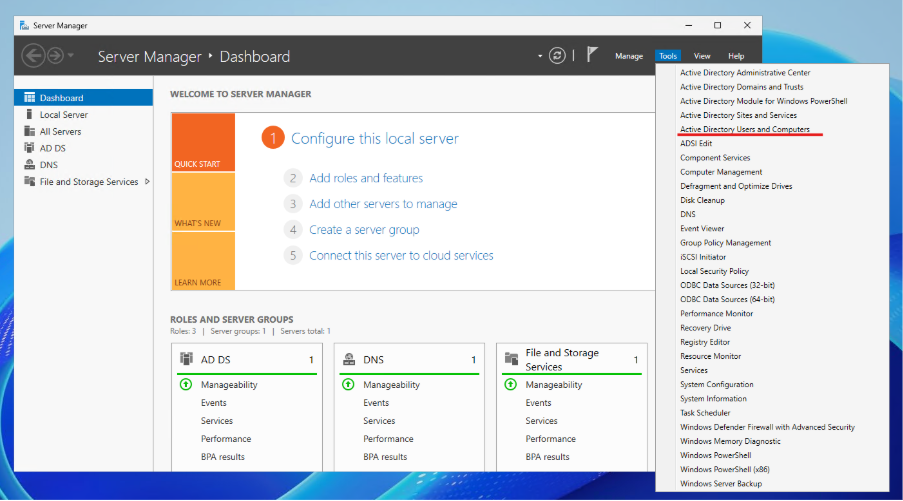This screenshot has height=501, width=903.
Task: Click the refresh icon in the header
Action: tap(558, 56)
